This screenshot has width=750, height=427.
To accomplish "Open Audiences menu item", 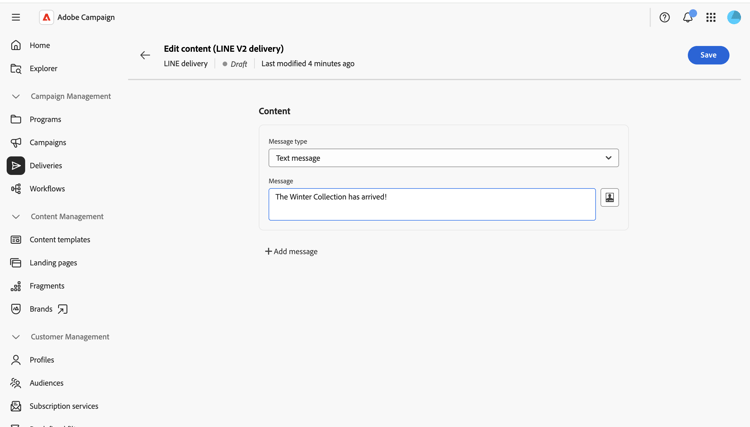I will pyautogui.click(x=46, y=383).
